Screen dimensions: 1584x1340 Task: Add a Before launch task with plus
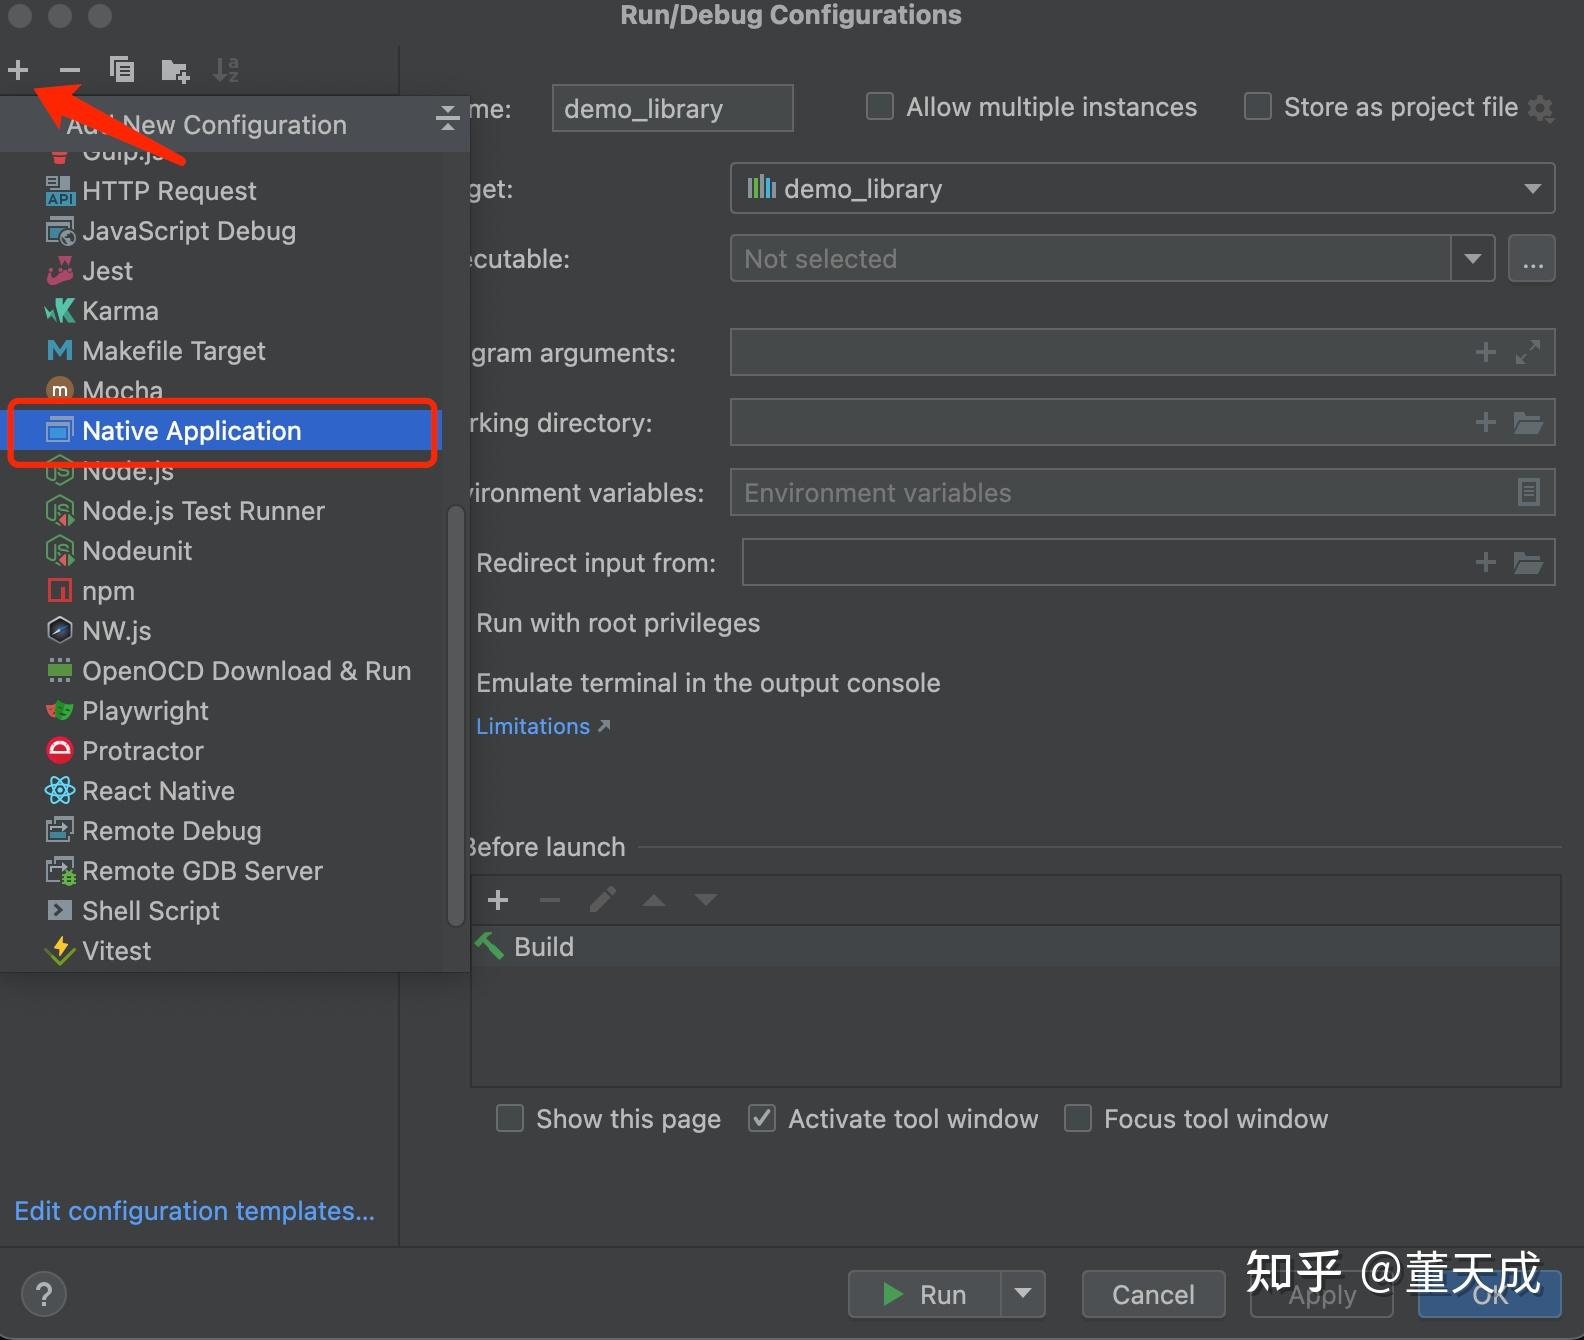[x=498, y=900]
